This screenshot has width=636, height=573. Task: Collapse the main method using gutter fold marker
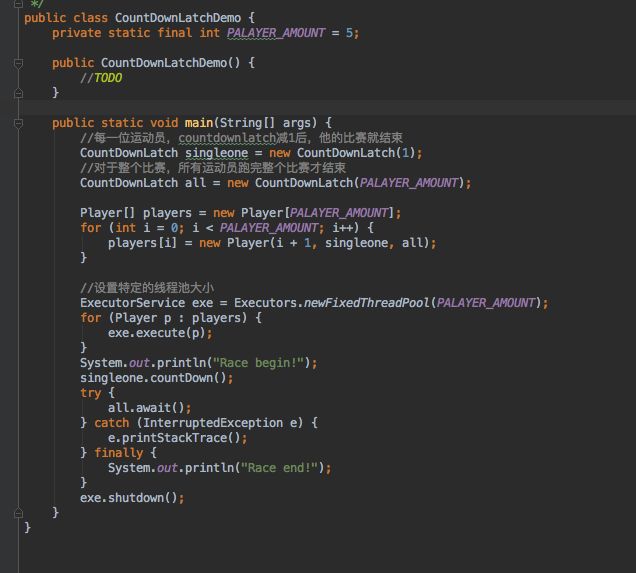click(18, 123)
